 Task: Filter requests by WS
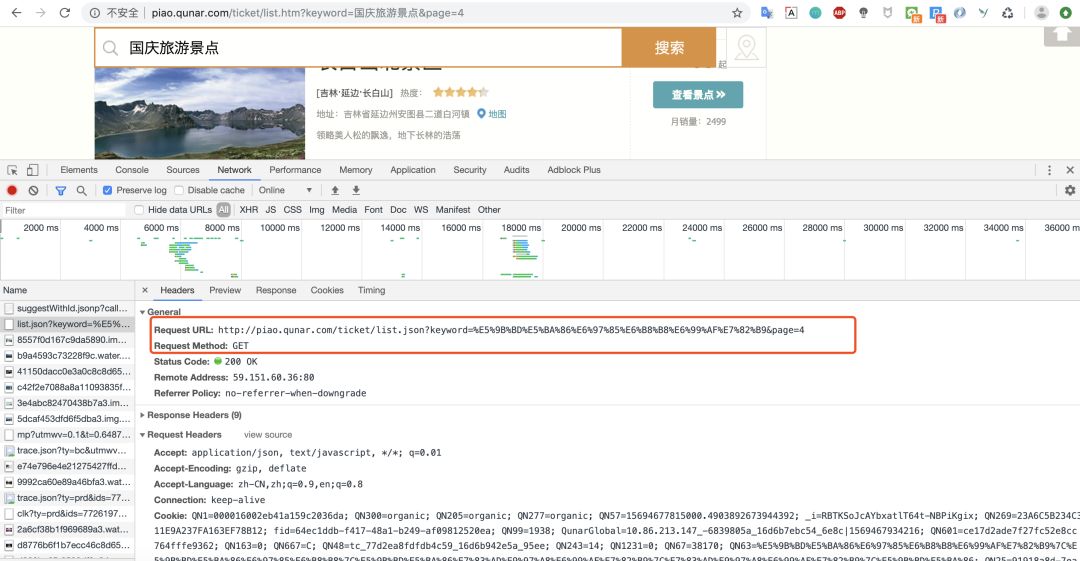coord(421,210)
